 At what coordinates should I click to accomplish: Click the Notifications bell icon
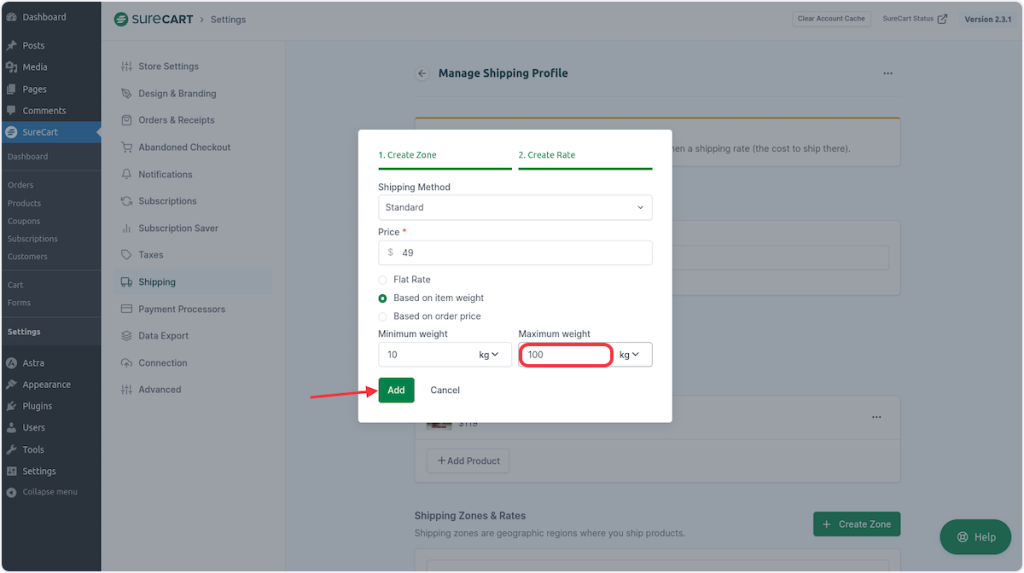pos(126,174)
